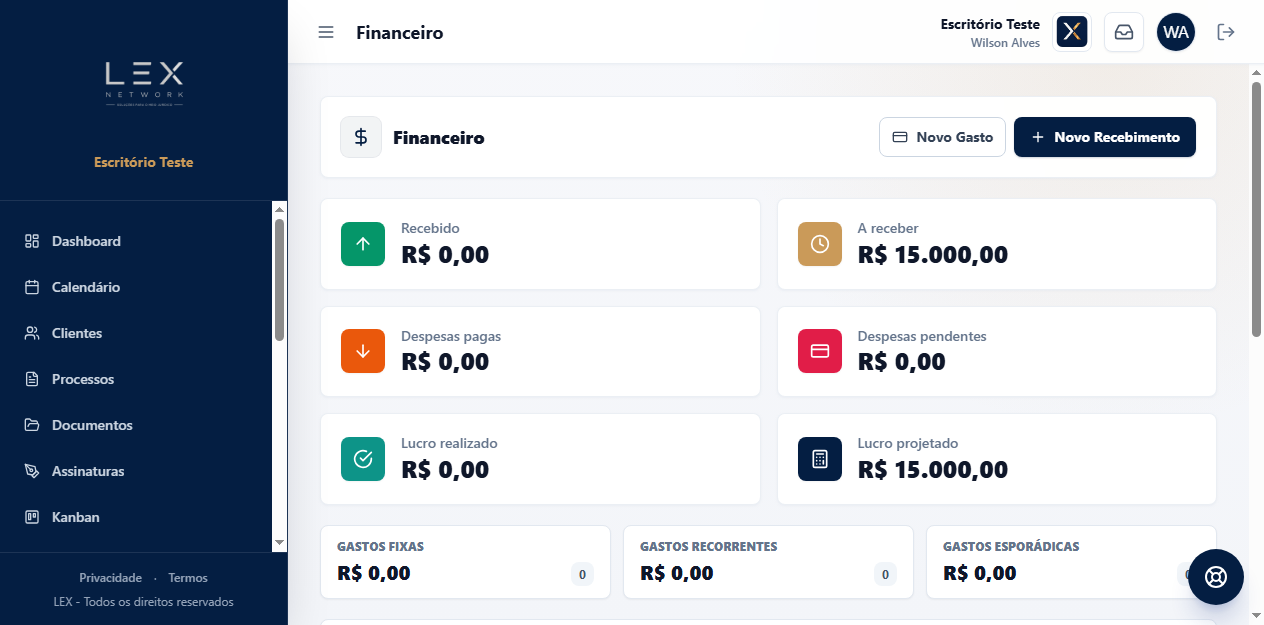The width and height of the screenshot is (1264, 625).
Task: Click Escritório Teste name in header
Action: point(990,24)
